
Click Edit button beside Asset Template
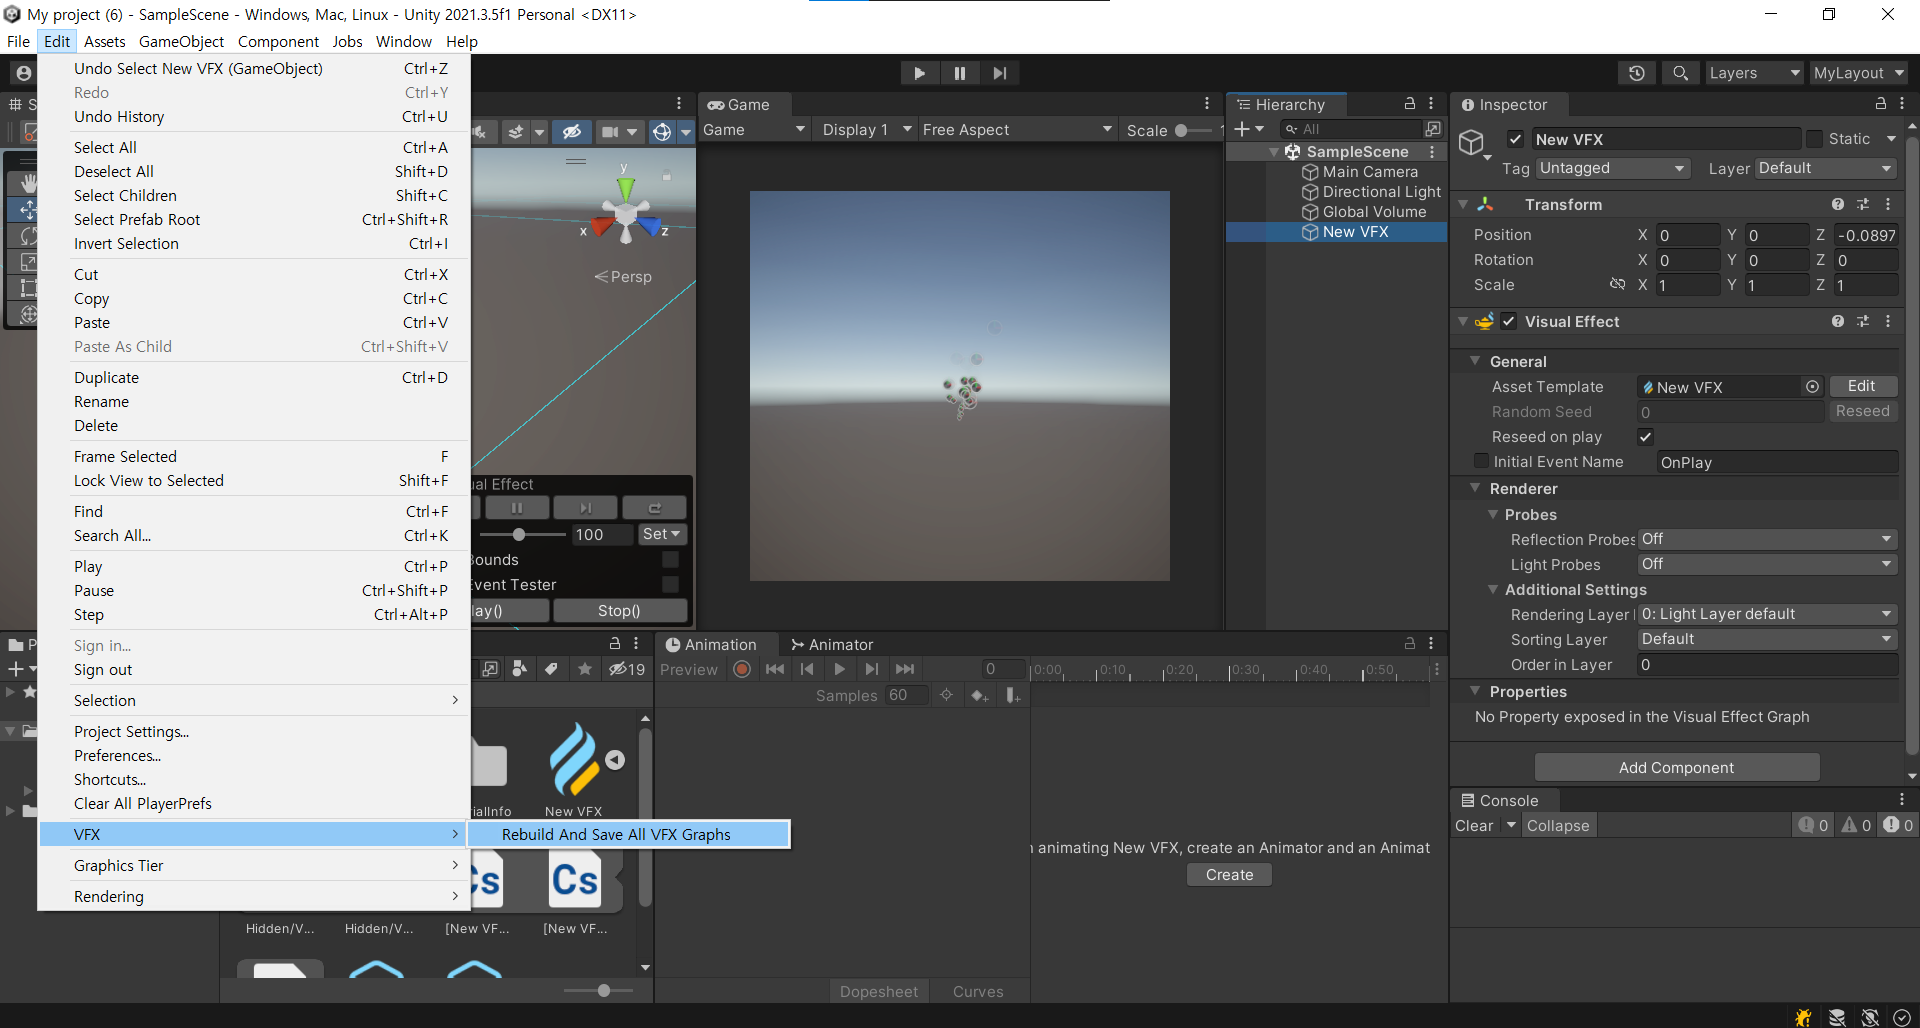click(x=1861, y=386)
